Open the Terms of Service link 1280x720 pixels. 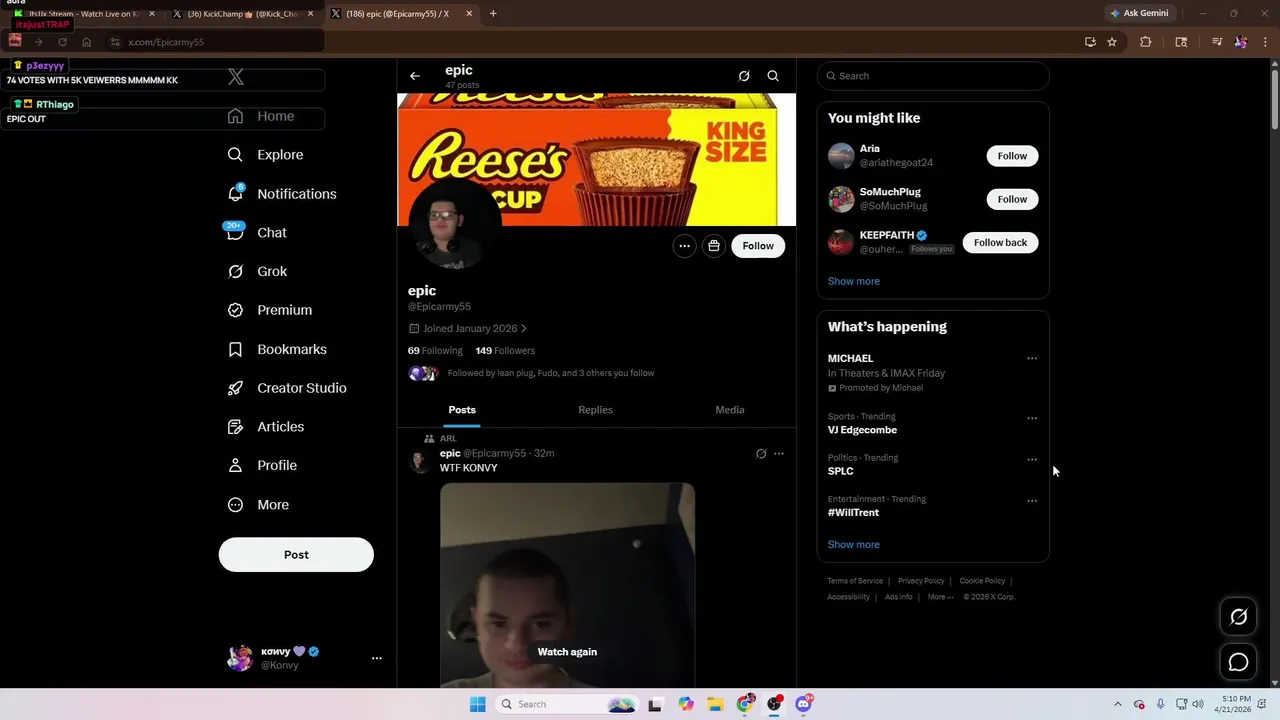point(855,581)
